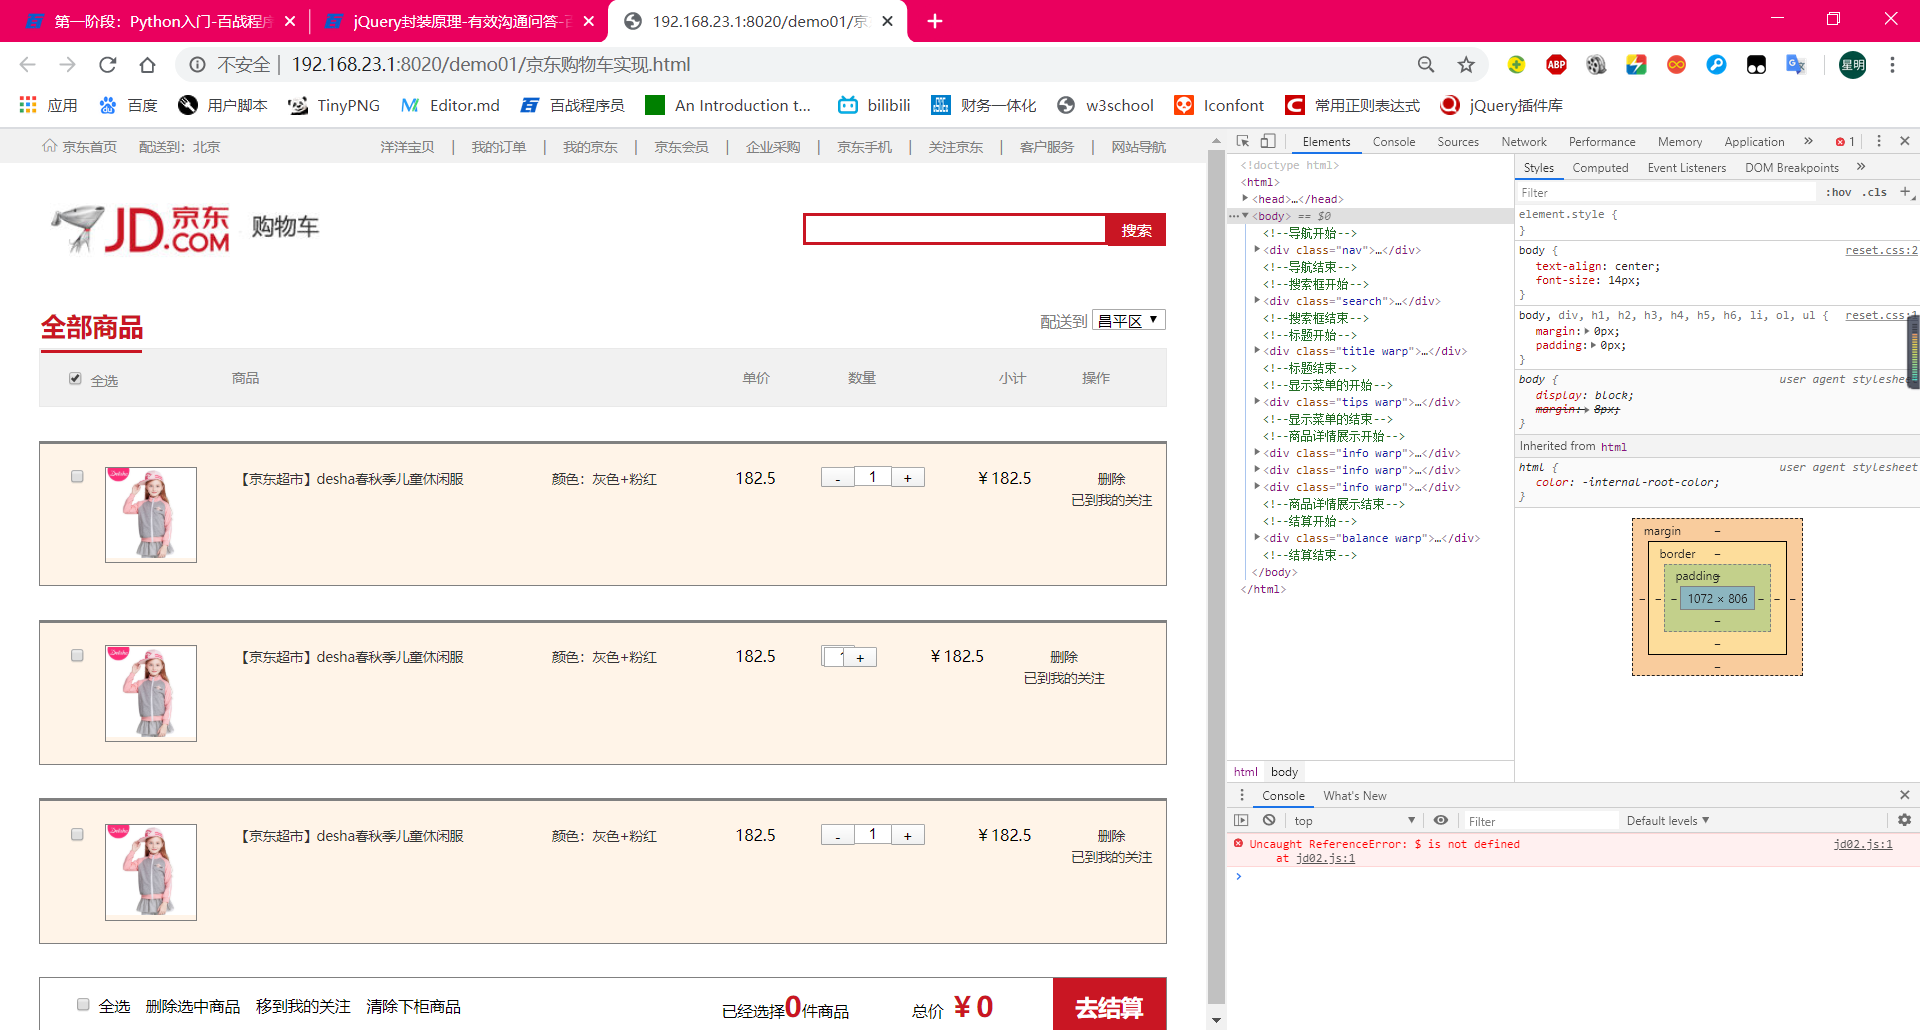Open the 昌平区 delivery dropdown
The image size is (1920, 1030).
point(1129,320)
